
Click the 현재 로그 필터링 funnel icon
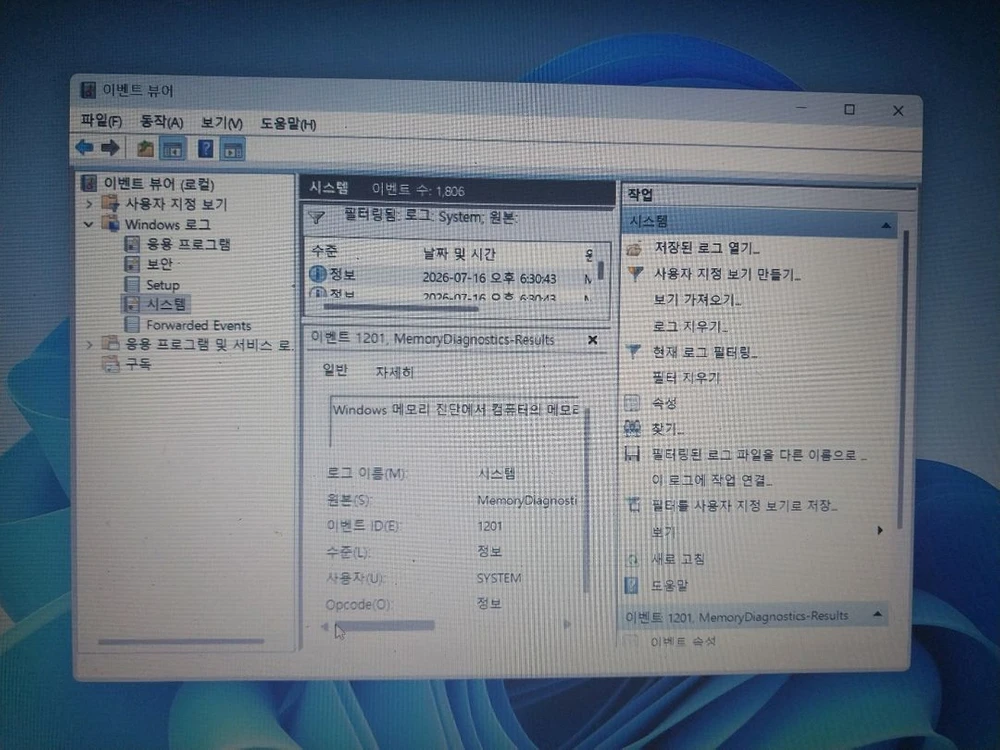pos(633,351)
